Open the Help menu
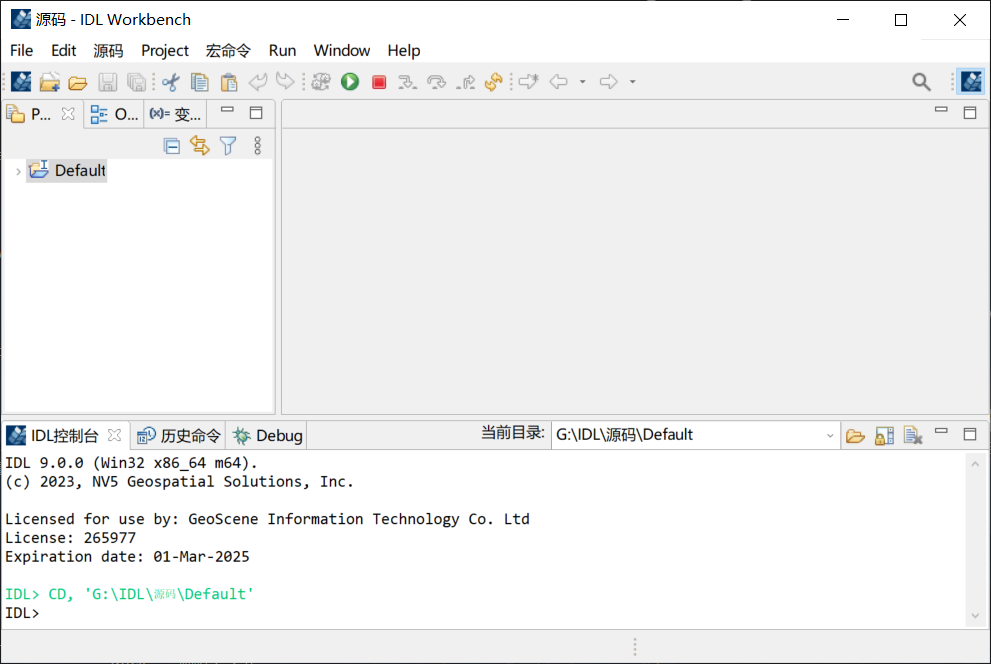The image size is (991, 664). point(404,50)
